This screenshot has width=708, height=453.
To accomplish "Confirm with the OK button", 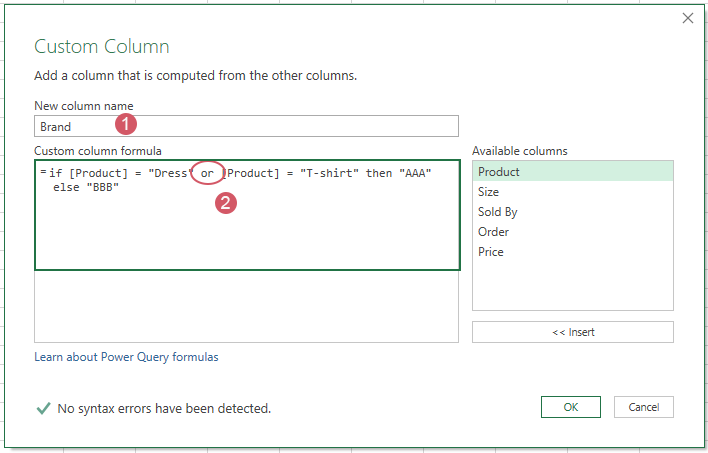I will [570, 407].
